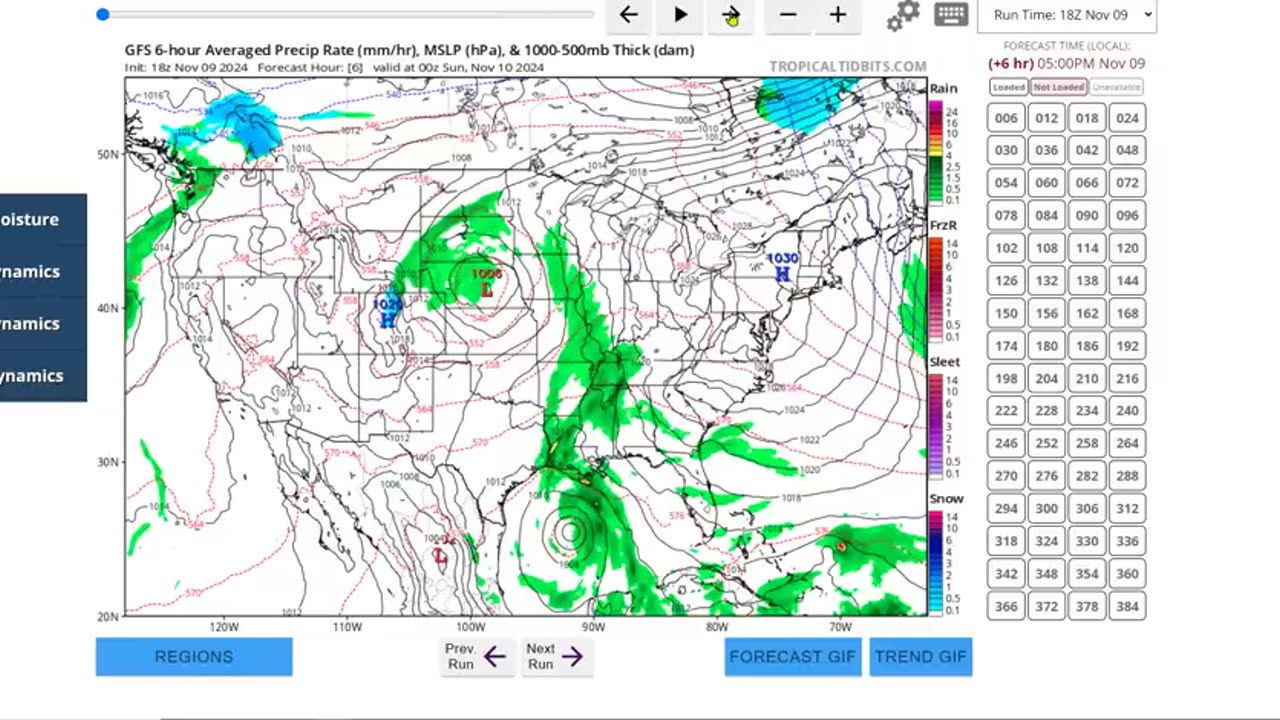Slow animation with the minus button
Image resolution: width=1280 pixels, height=720 pixels.
click(788, 15)
